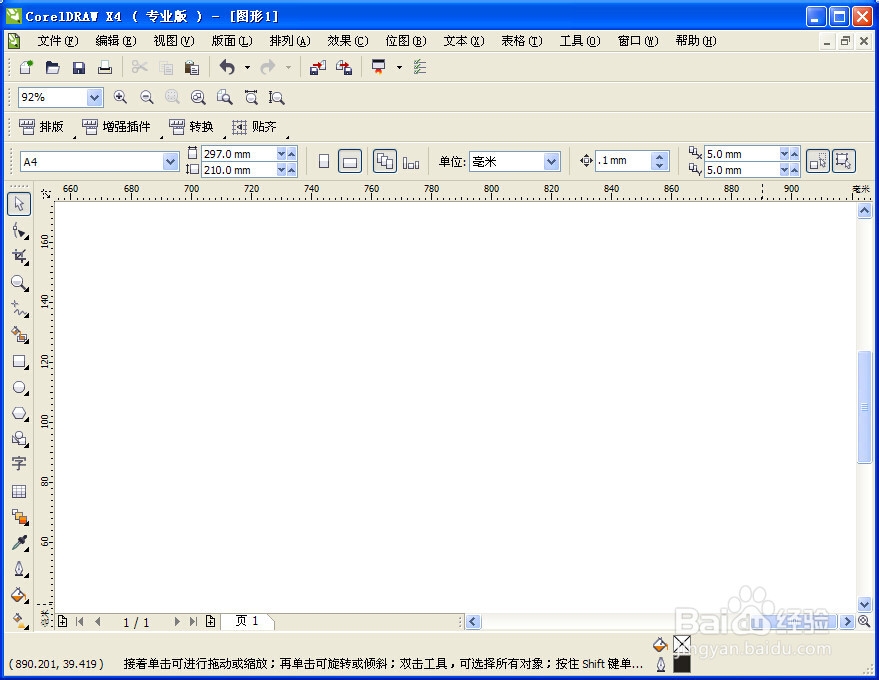The width and height of the screenshot is (879, 680).
Task: Save the document
Action: point(78,68)
